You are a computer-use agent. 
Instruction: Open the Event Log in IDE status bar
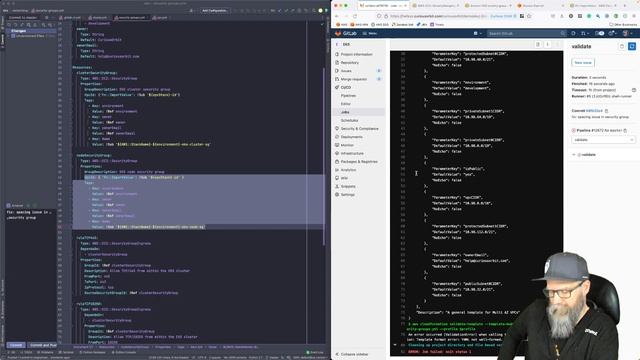(315, 352)
